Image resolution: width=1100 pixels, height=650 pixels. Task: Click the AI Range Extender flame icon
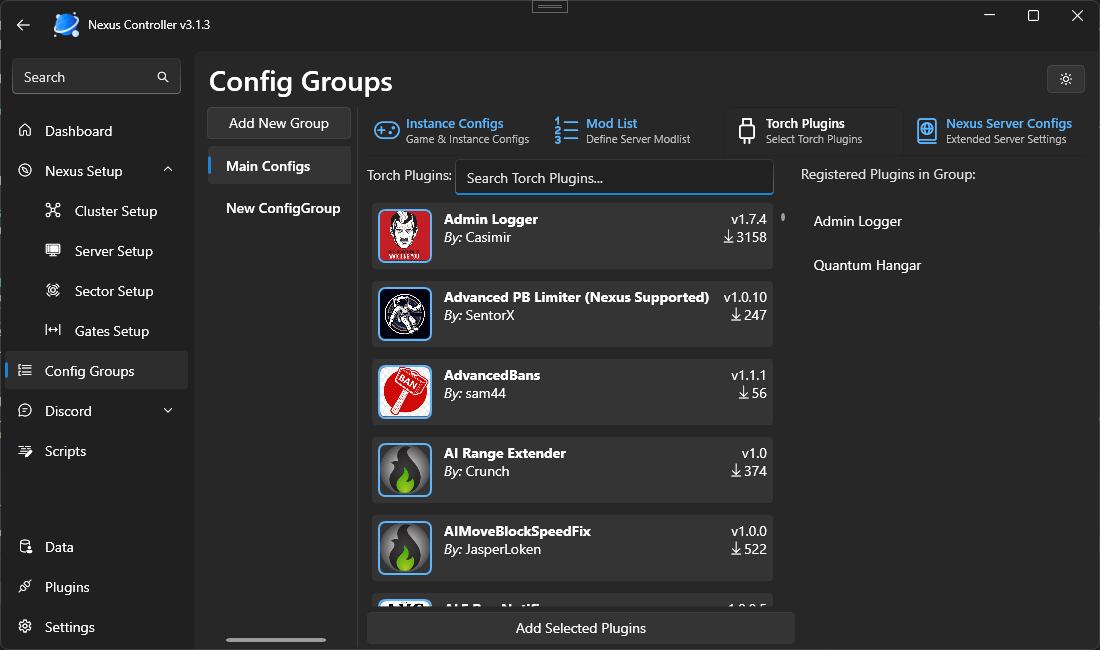pos(405,470)
